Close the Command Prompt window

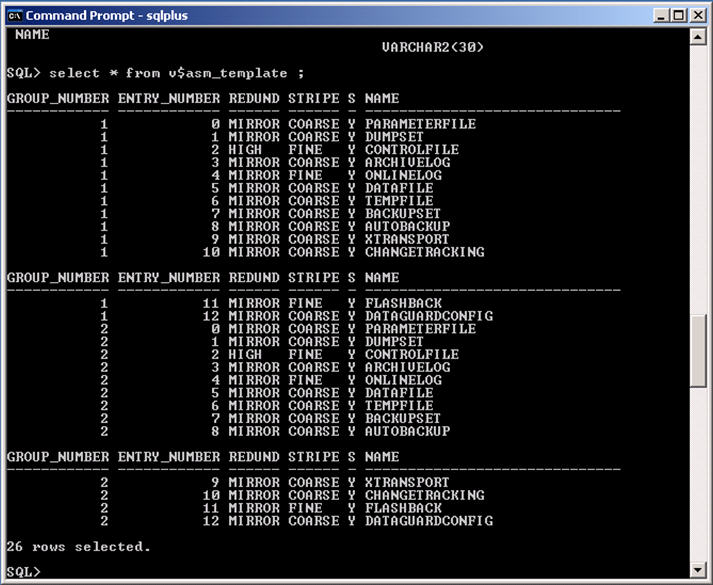tap(698, 15)
